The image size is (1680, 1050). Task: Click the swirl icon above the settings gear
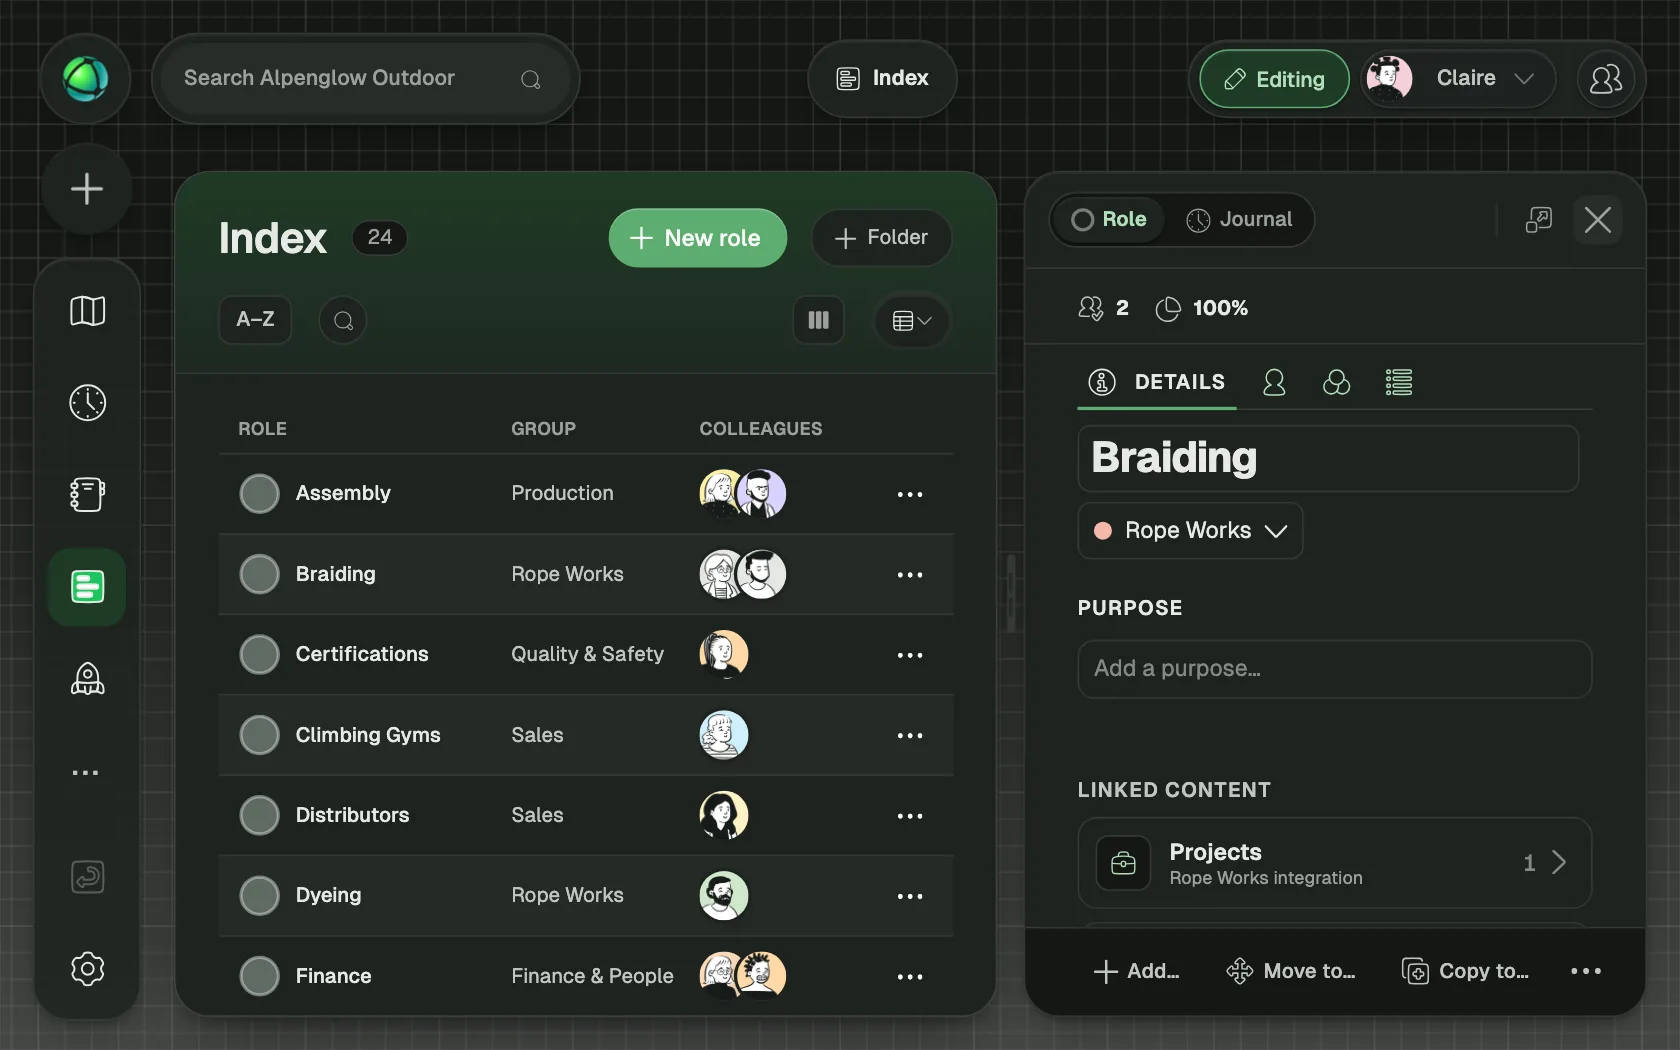point(87,877)
